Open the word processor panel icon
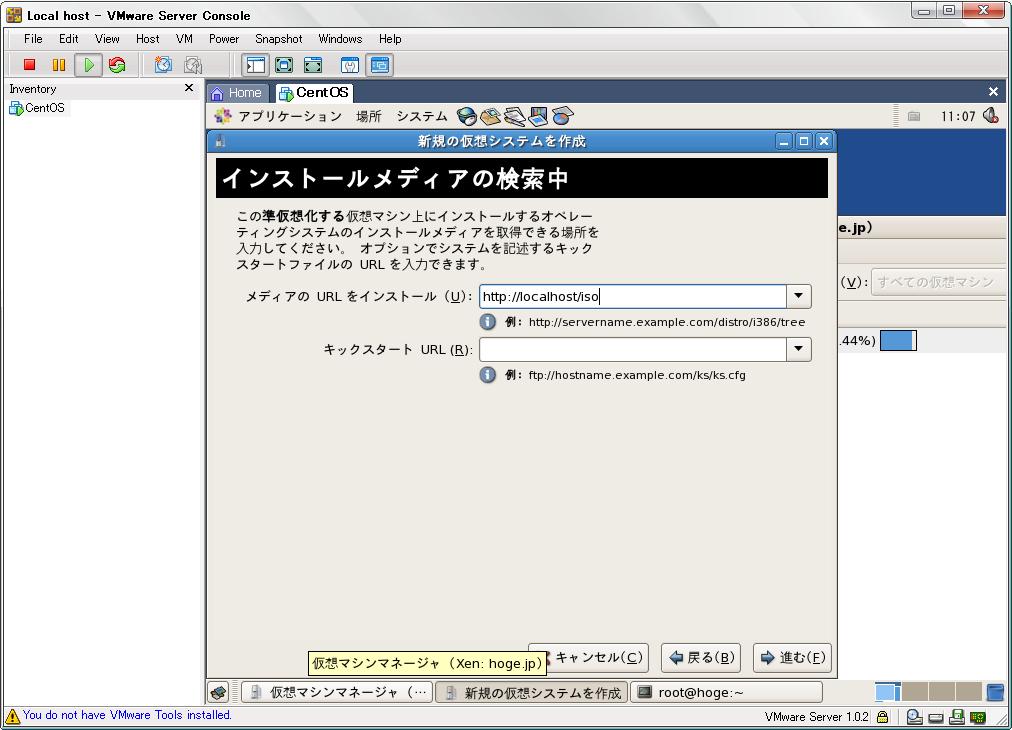Image resolution: width=1012 pixels, height=730 pixels. coord(514,116)
